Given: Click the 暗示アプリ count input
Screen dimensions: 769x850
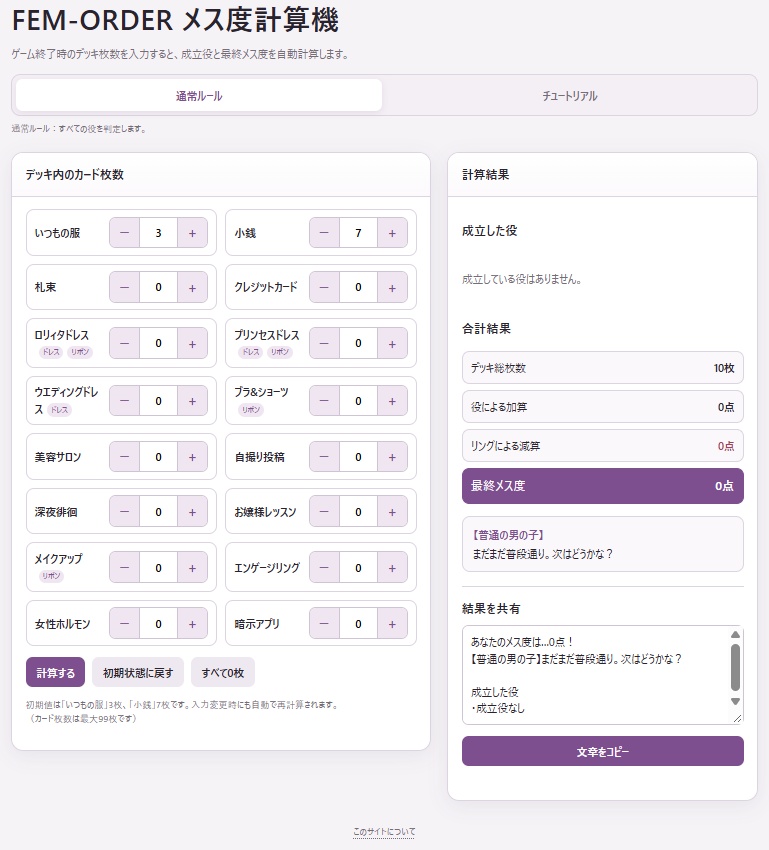Looking at the screenshot, I should pyautogui.click(x=358, y=624).
